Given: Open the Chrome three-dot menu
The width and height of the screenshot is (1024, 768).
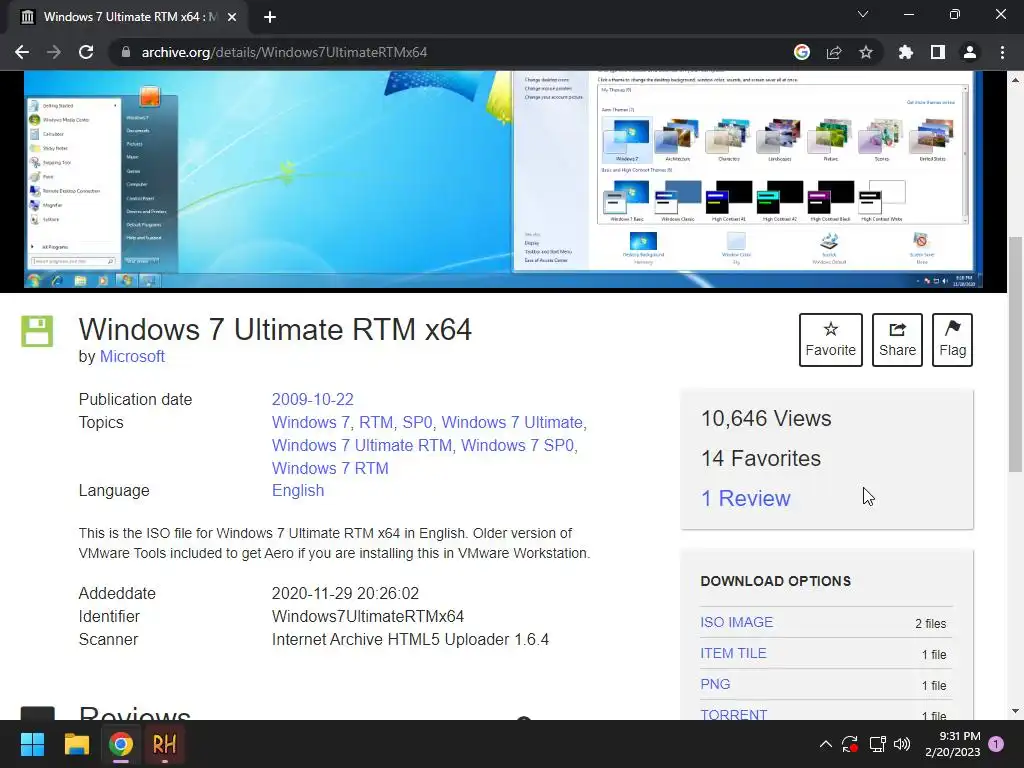Looking at the screenshot, I should point(1002,52).
